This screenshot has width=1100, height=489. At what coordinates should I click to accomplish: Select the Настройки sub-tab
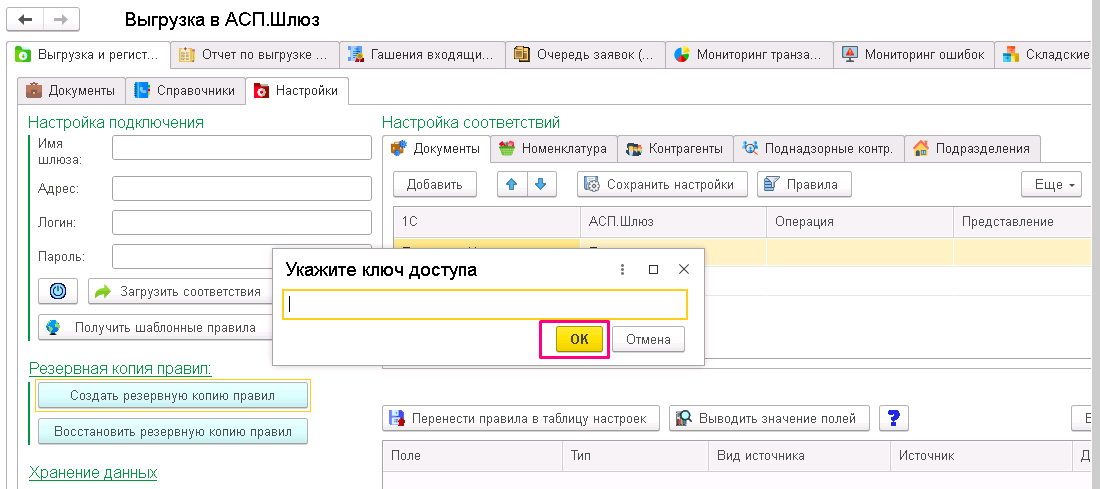pyautogui.click(x=297, y=91)
